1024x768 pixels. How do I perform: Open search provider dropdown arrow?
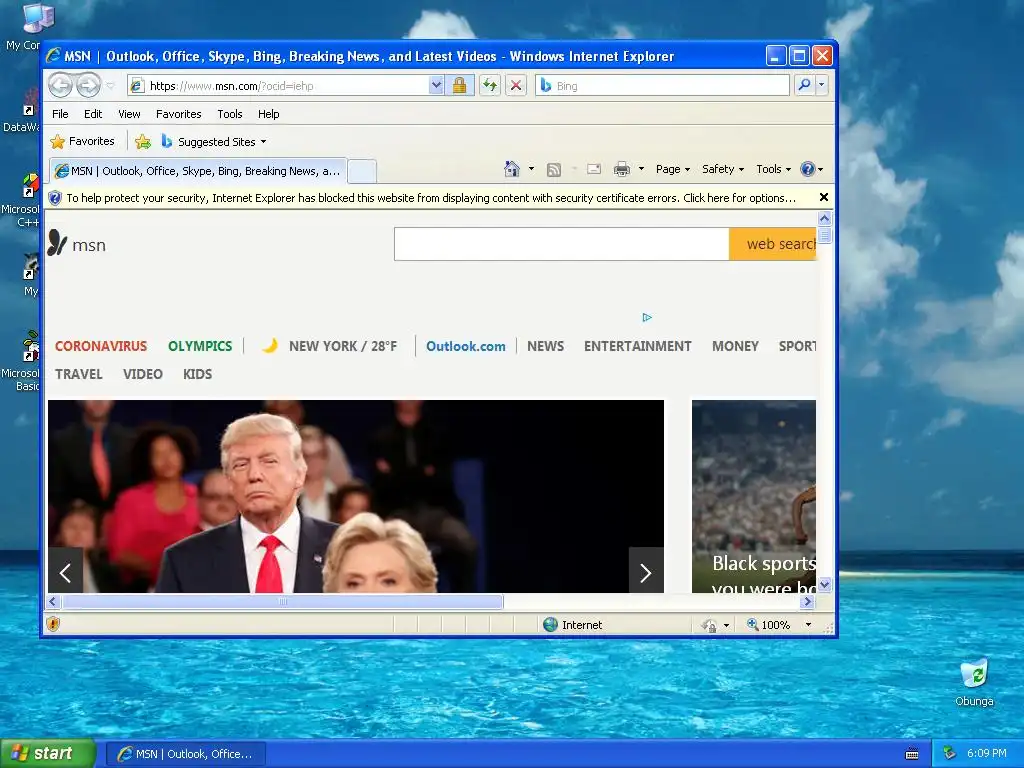tap(822, 85)
